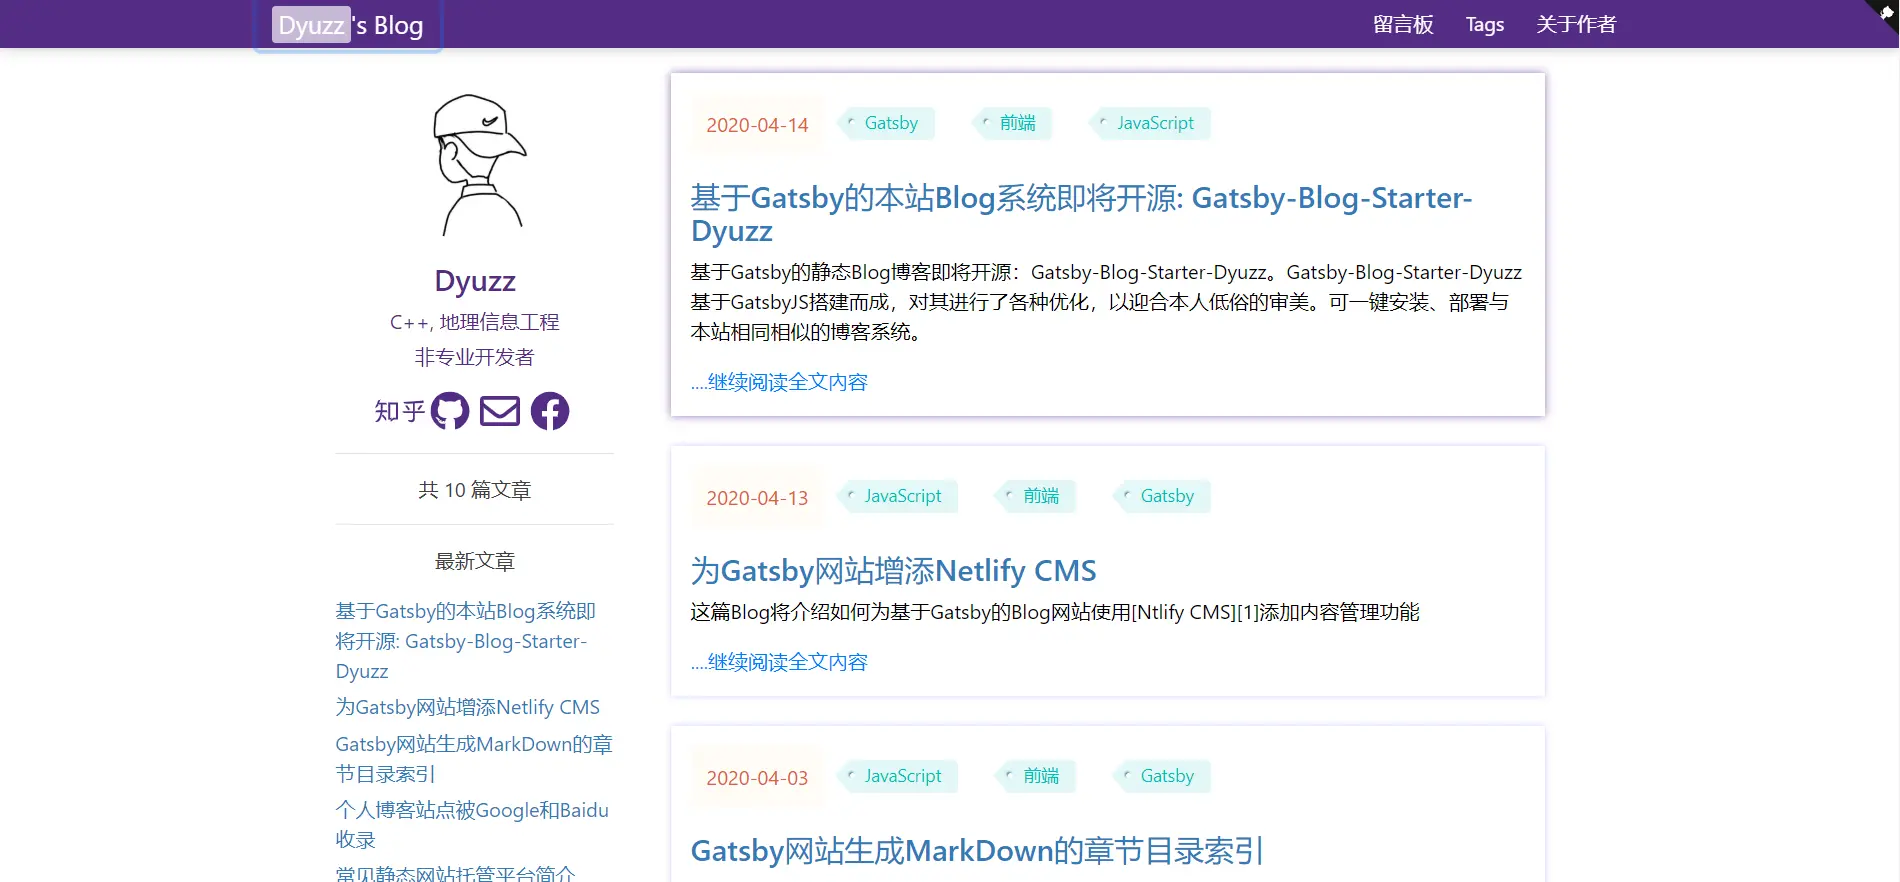Open the 知乎 profile link
The width and height of the screenshot is (1900, 882).
(x=400, y=411)
